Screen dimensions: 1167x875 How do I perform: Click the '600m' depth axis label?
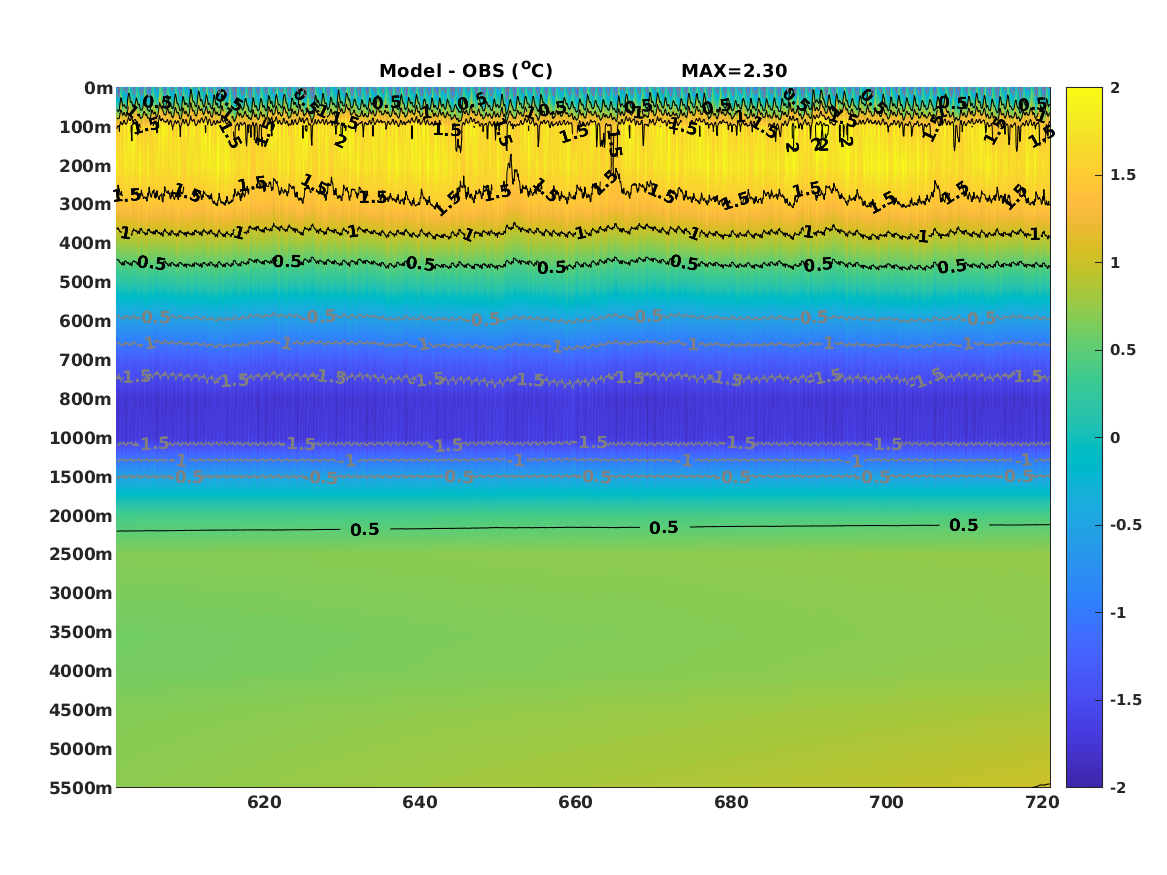tap(86, 321)
